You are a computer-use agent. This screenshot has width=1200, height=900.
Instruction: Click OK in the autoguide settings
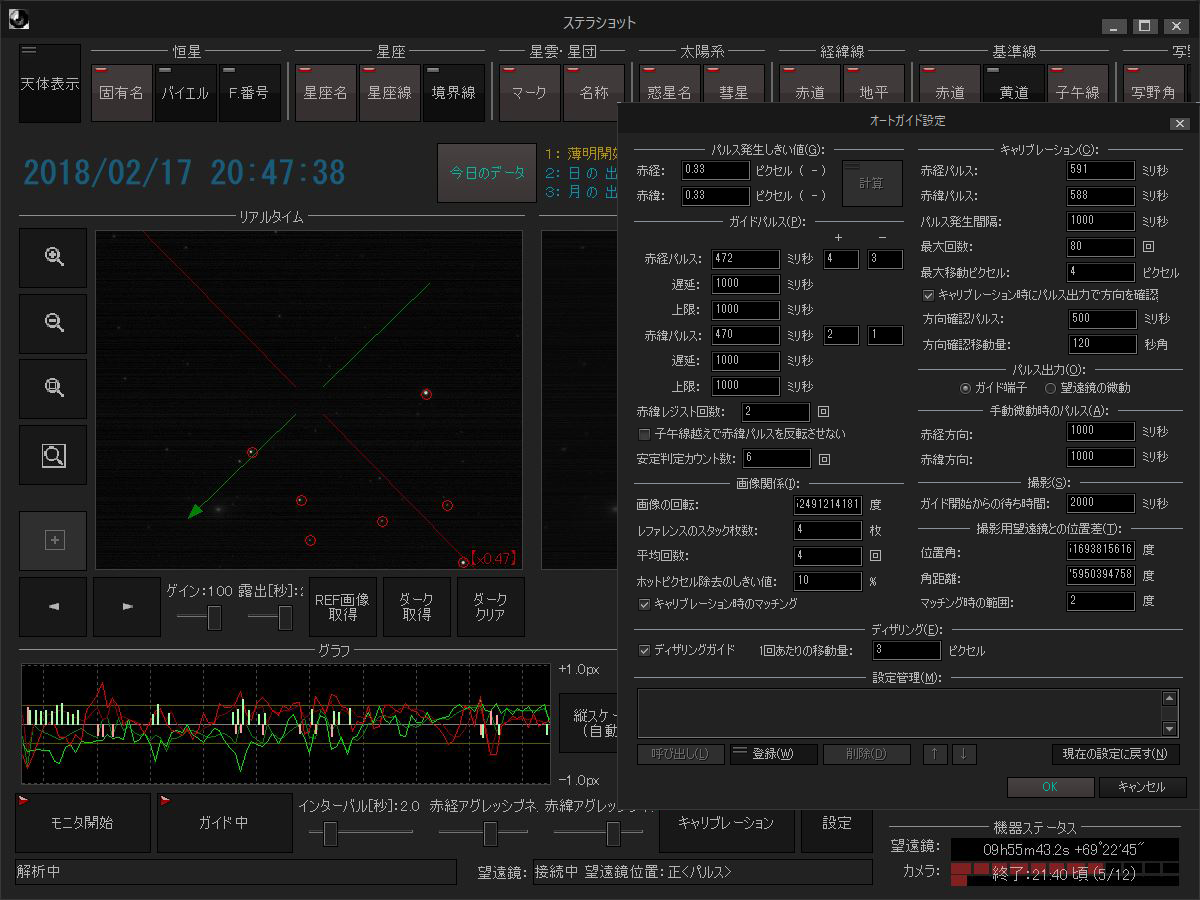[1050, 787]
